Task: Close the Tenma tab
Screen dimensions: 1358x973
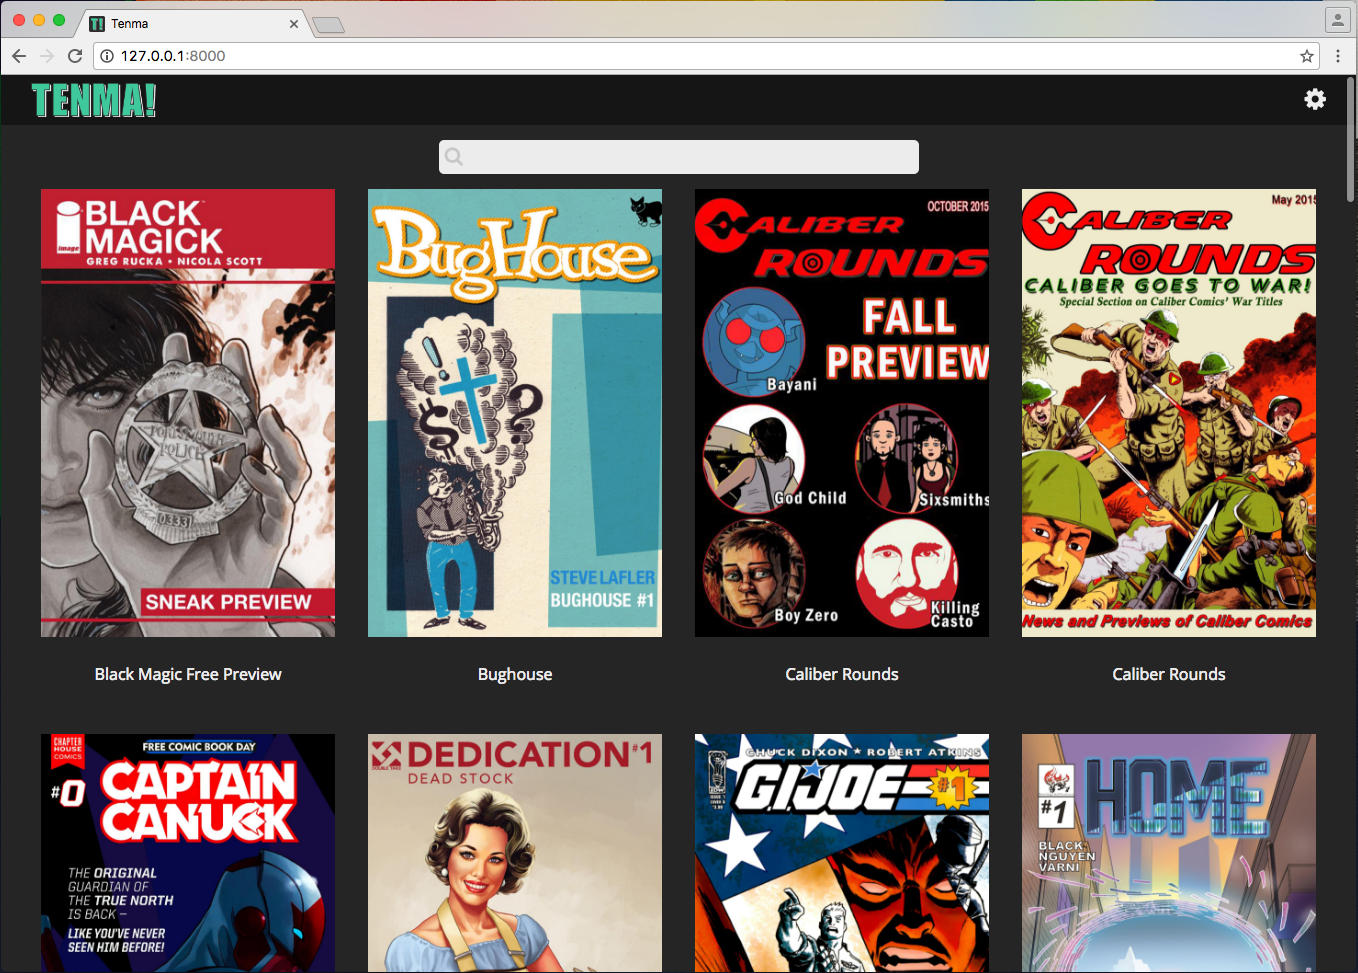Action: [294, 24]
